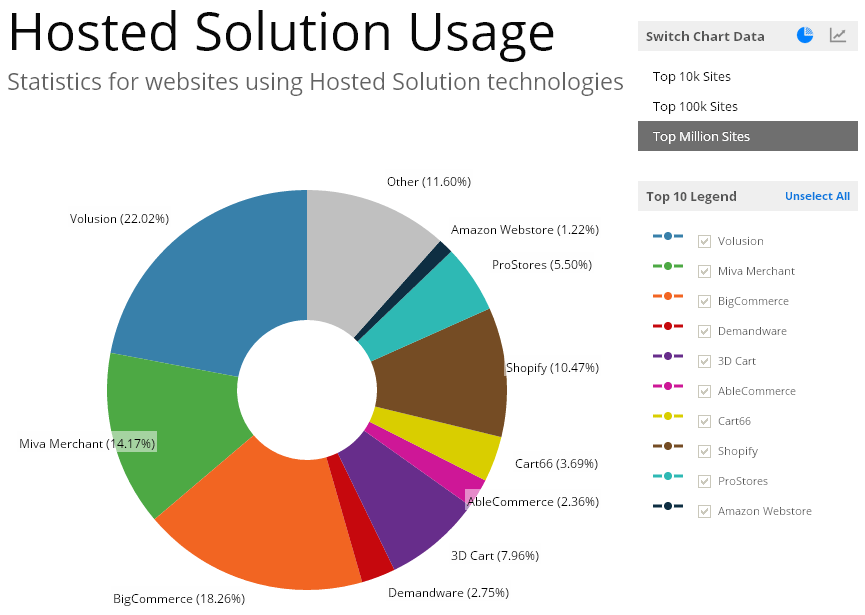Select Top 10k Sites data
865x615 pixels.
[x=692, y=77]
